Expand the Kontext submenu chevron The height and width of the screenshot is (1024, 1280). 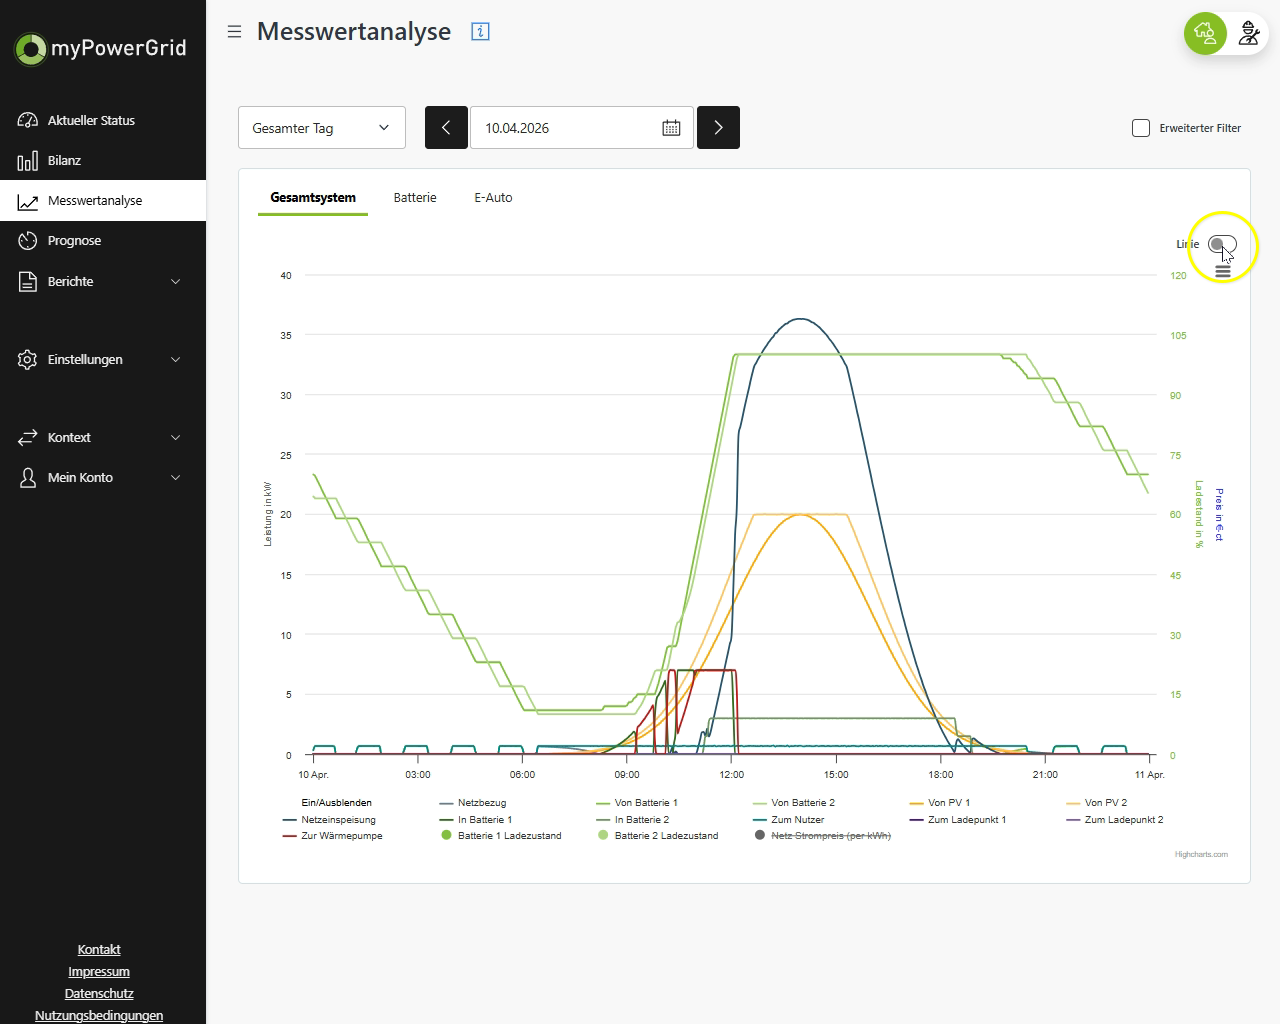[x=176, y=438]
